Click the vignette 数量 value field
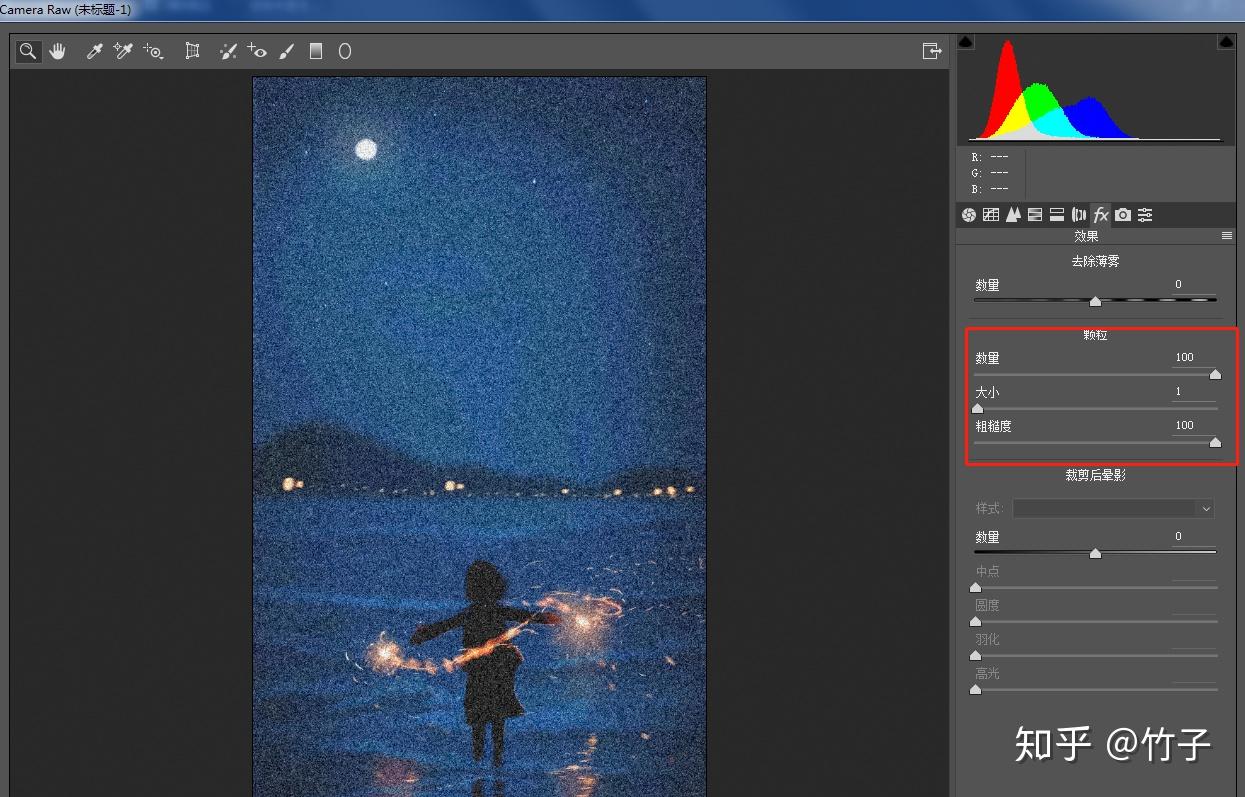1245x797 pixels. click(x=1194, y=537)
